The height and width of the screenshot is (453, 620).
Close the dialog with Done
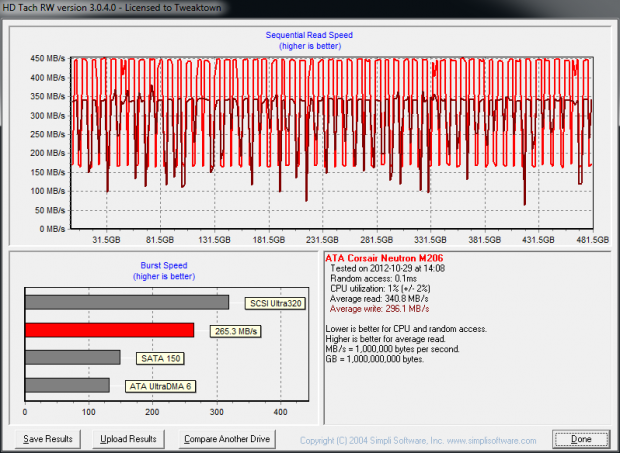pyautogui.click(x=581, y=439)
